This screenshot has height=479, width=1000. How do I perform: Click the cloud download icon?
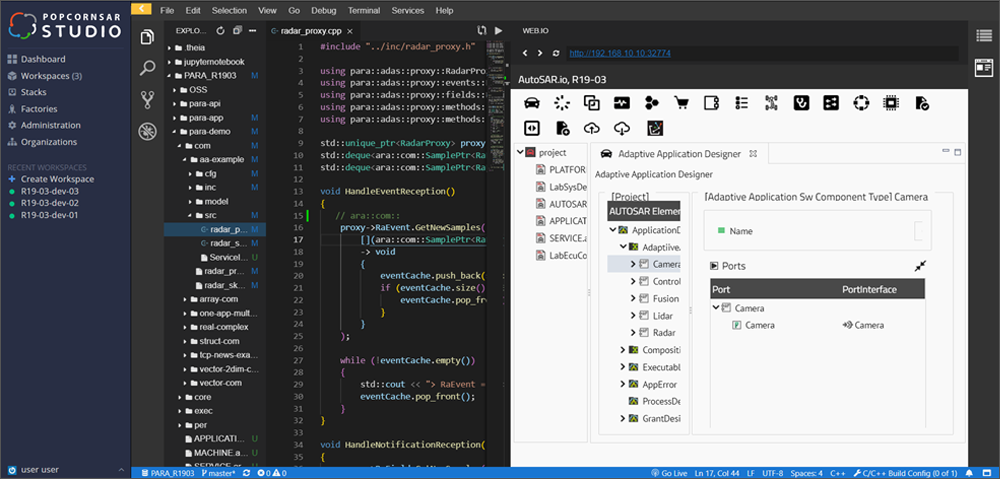pyautogui.click(x=622, y=128)
